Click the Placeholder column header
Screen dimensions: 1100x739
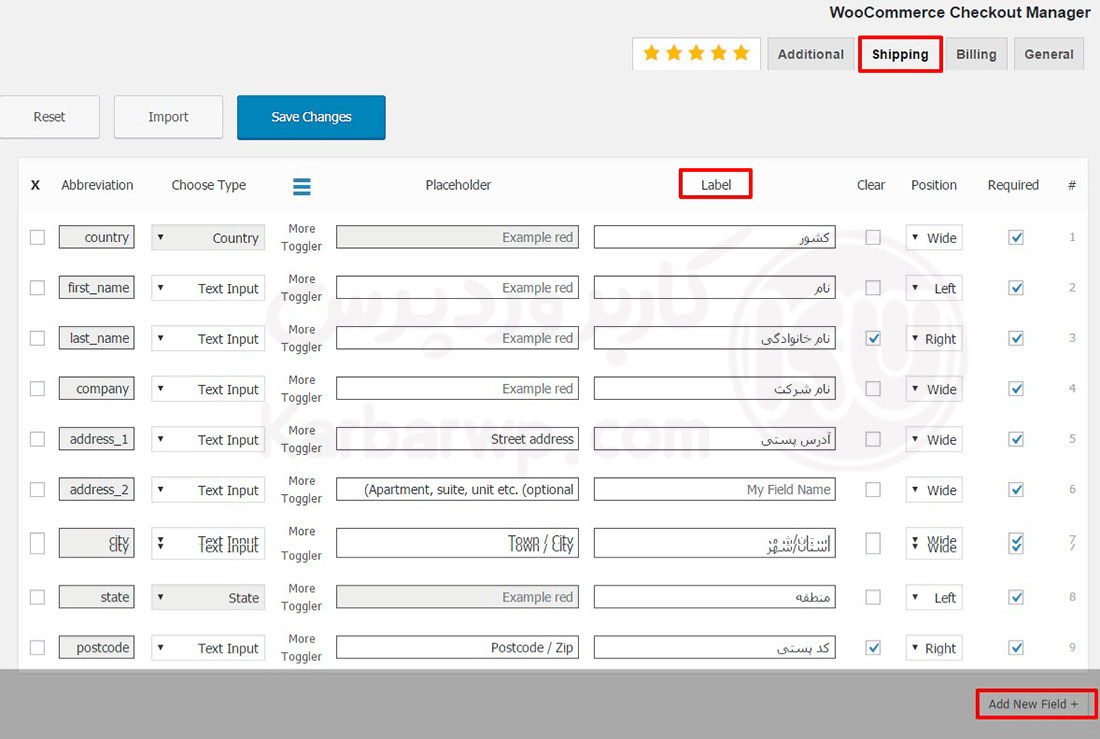click(458, 185)
